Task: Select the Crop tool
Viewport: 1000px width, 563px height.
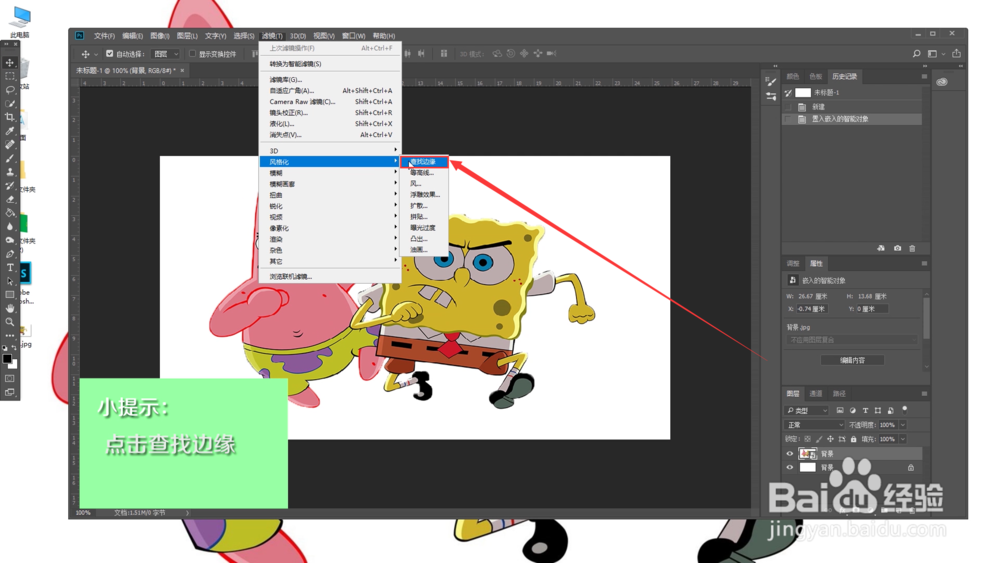Action: 10,117
